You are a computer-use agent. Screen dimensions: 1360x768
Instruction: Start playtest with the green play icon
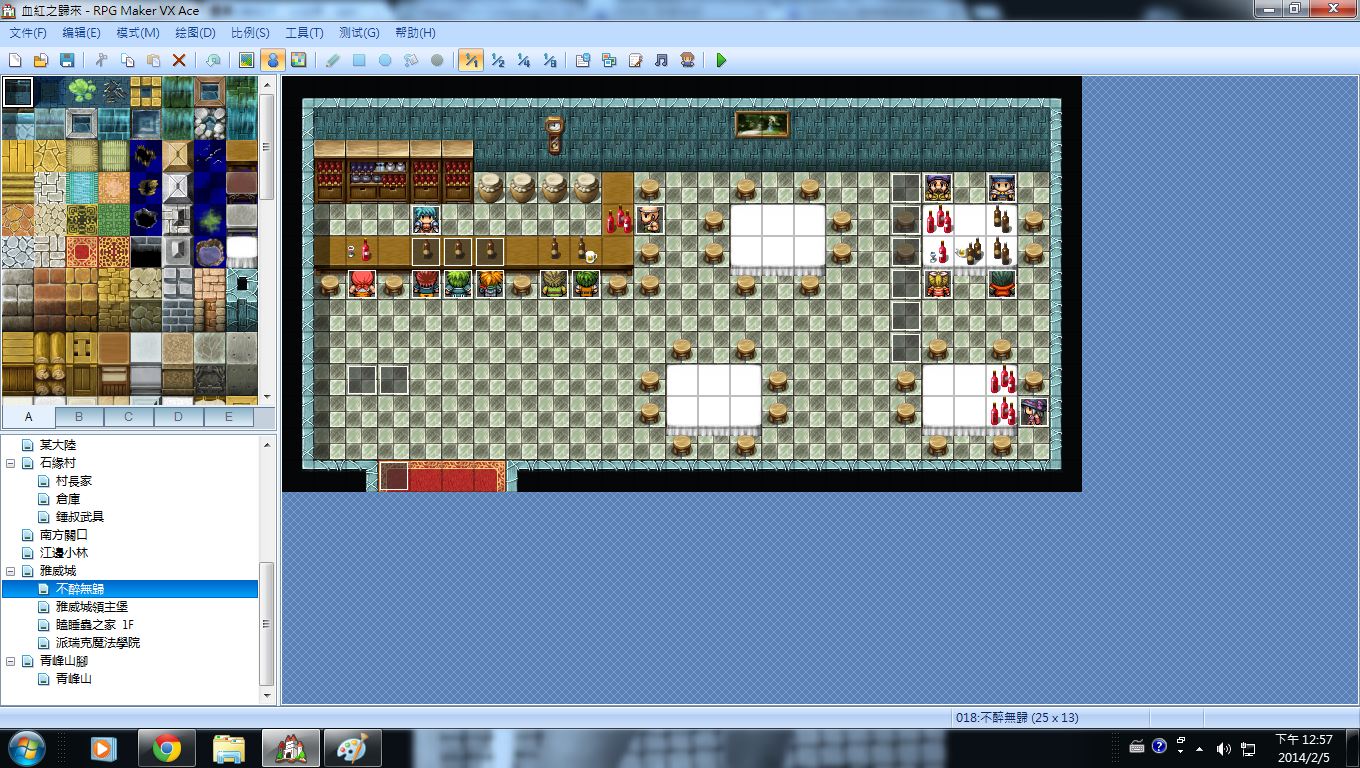pyautogui.click(x=721, y=60)
